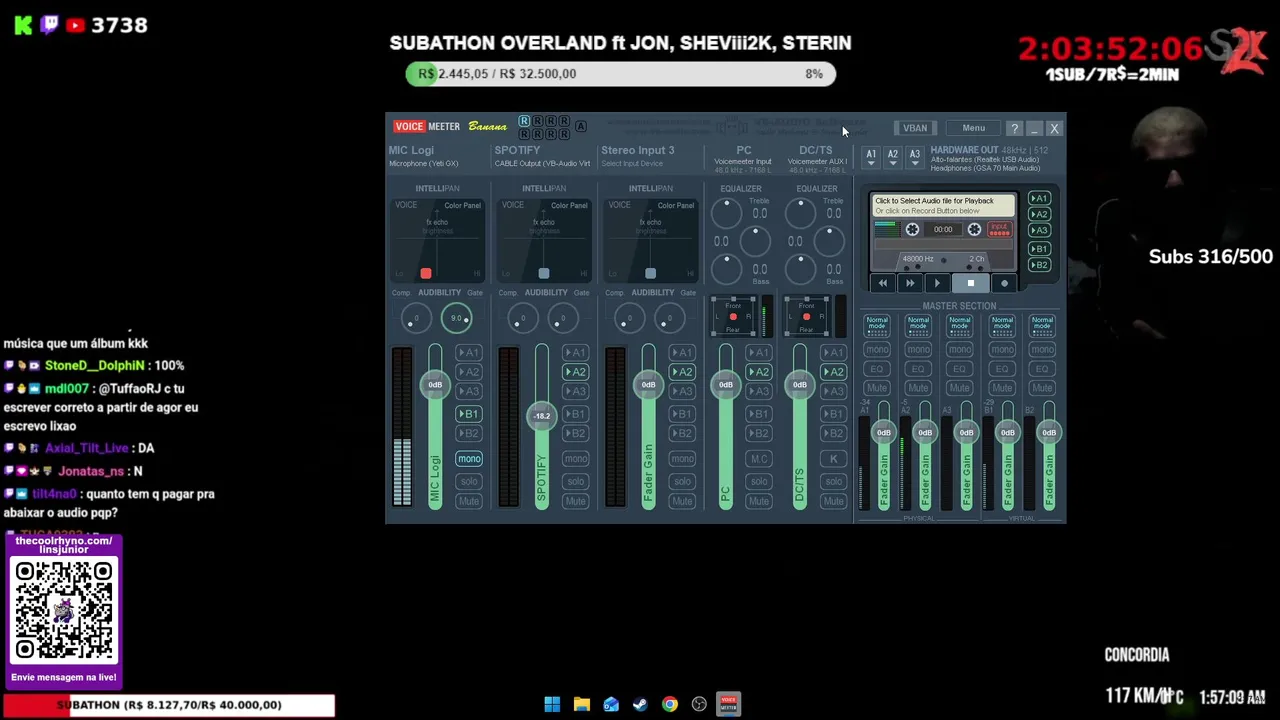Route cassette to A2 bus
1280x720 pixels.
(x=1039, y=214)
